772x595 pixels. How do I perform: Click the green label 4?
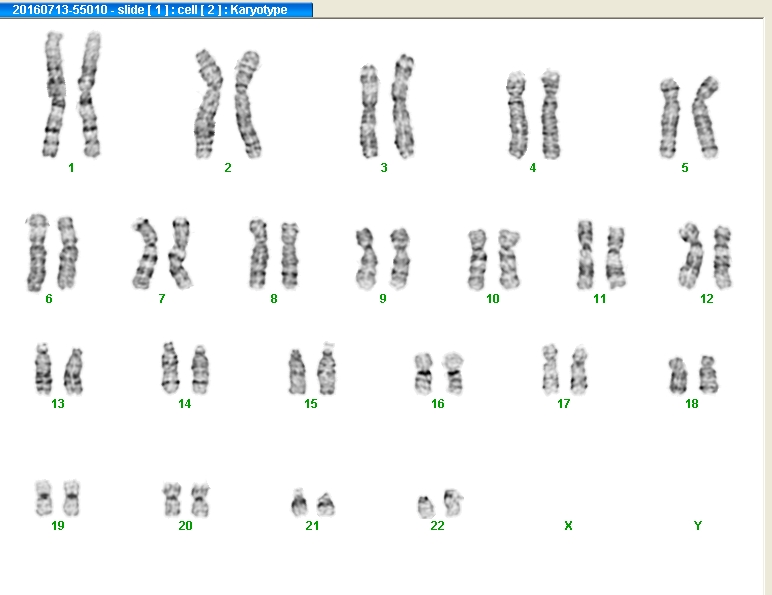coord(533,168)
